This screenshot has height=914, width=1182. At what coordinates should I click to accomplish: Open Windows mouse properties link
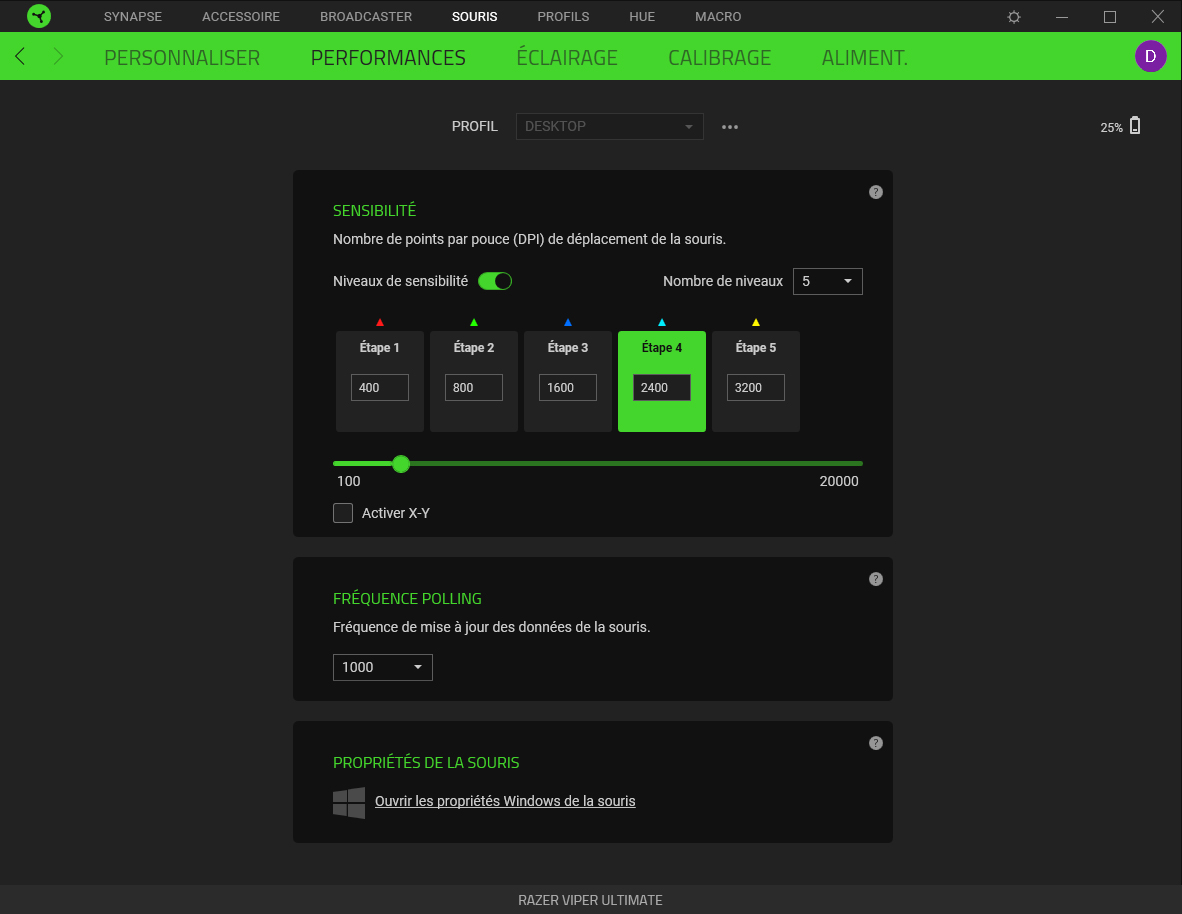[x=505, y=801]
